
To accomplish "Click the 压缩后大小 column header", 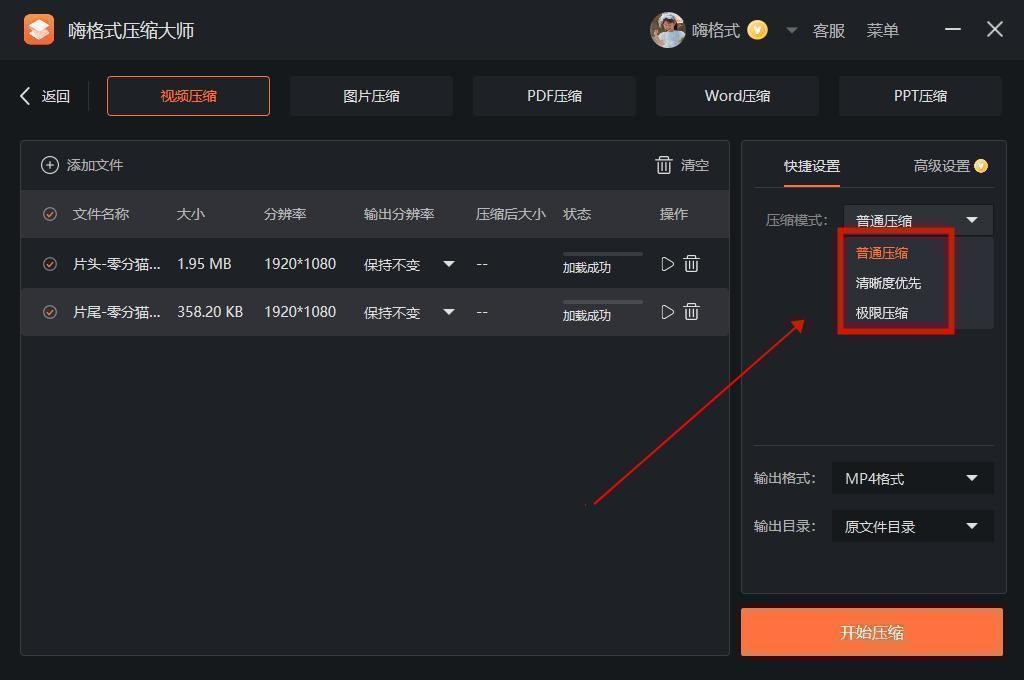I will [x=510, y=214].
